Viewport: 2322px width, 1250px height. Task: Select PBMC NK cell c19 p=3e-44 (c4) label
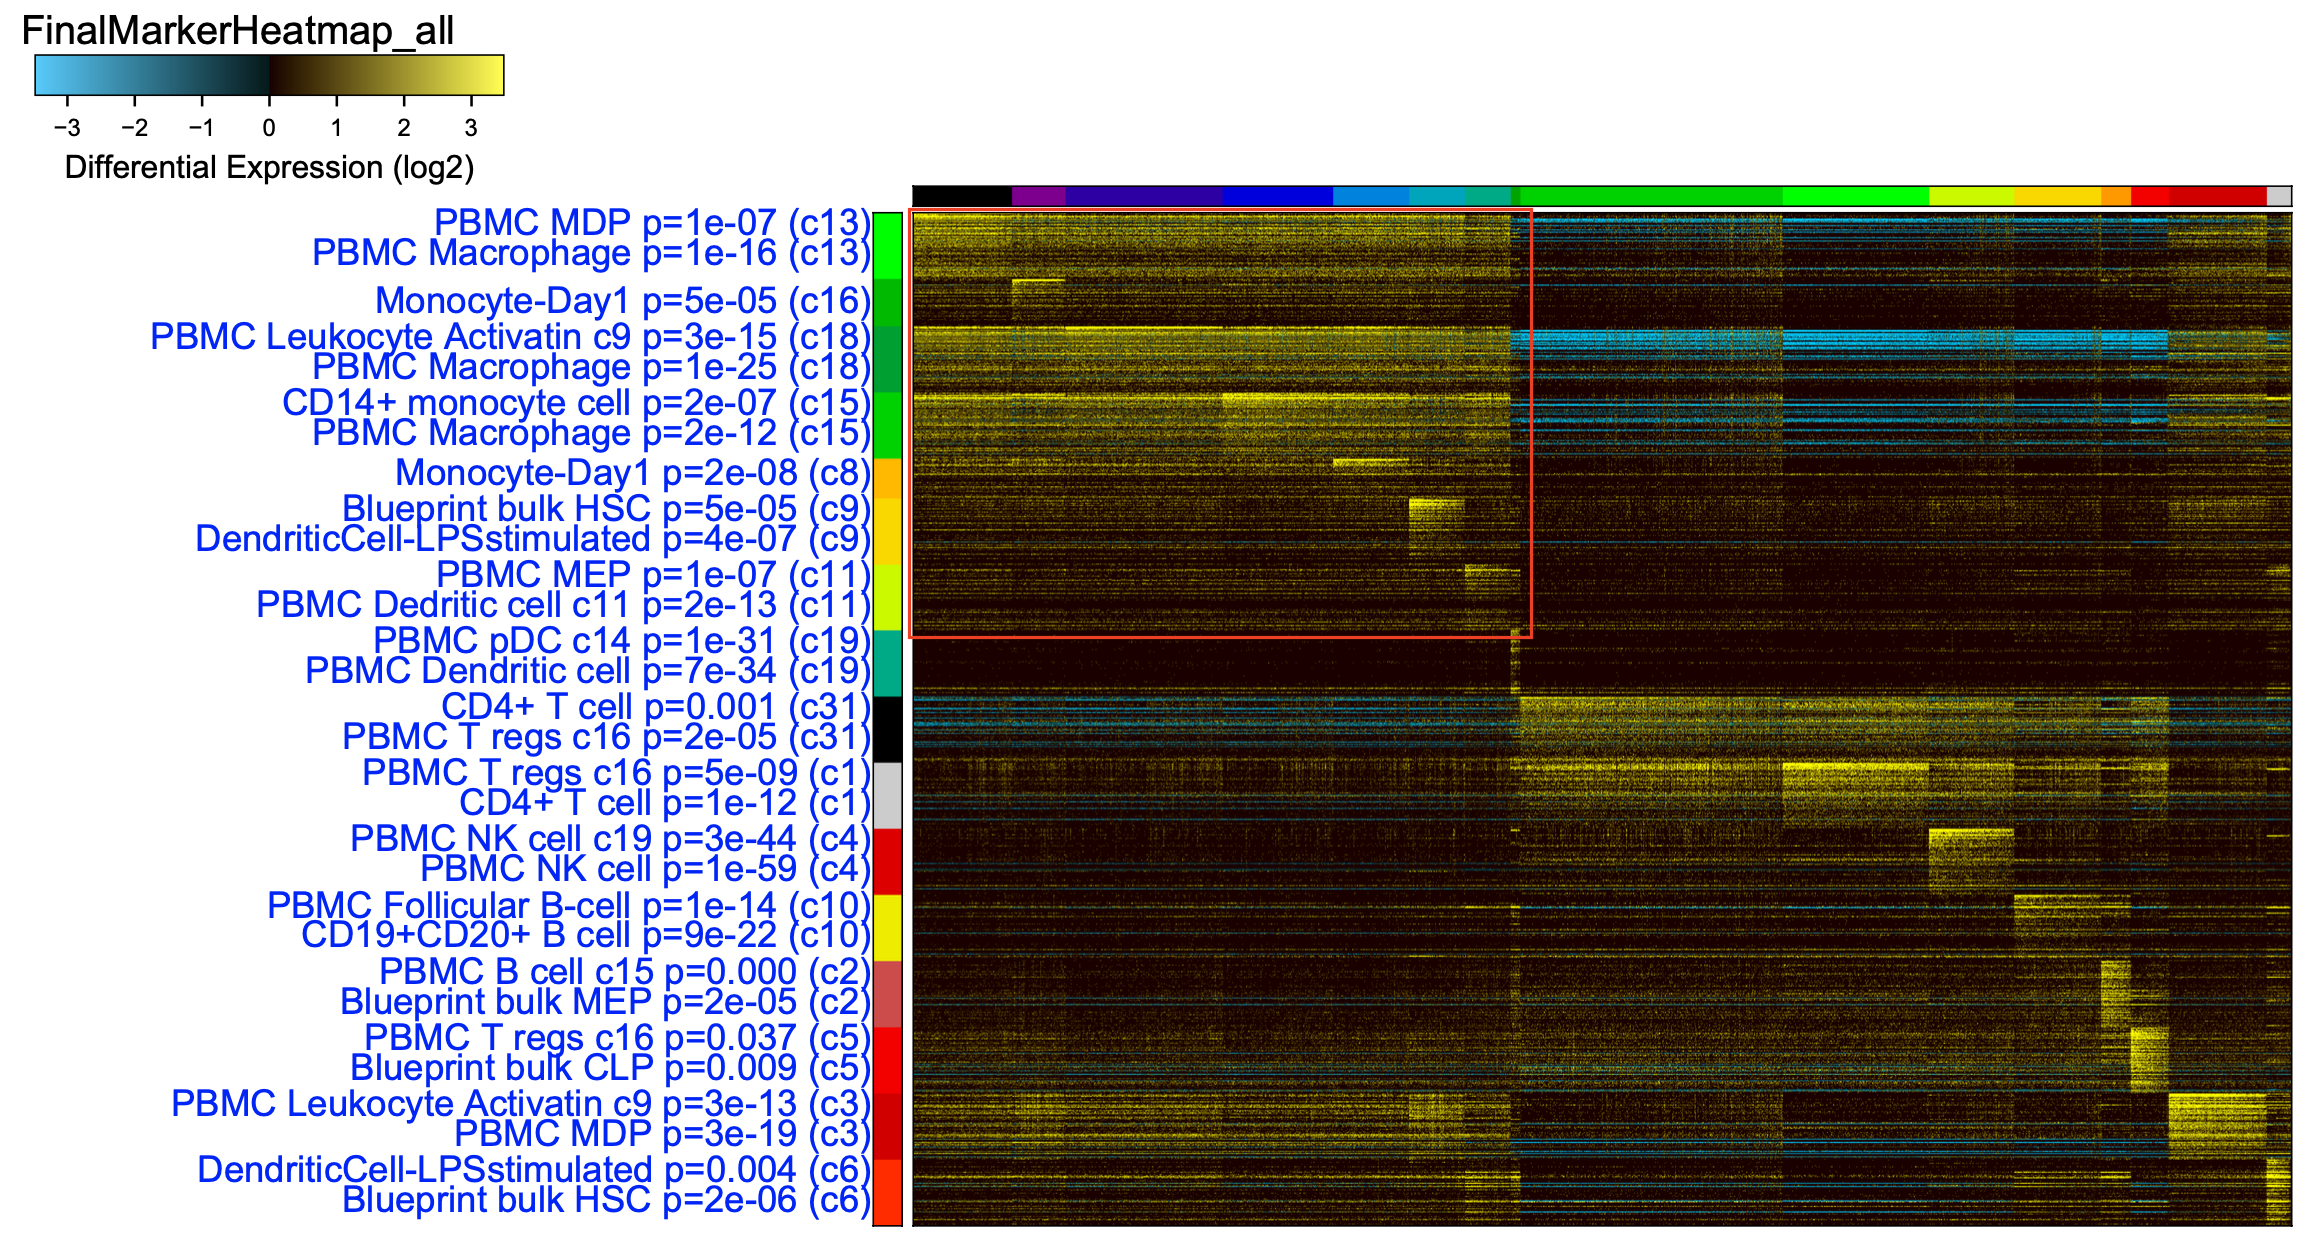(x=610, y=838)
